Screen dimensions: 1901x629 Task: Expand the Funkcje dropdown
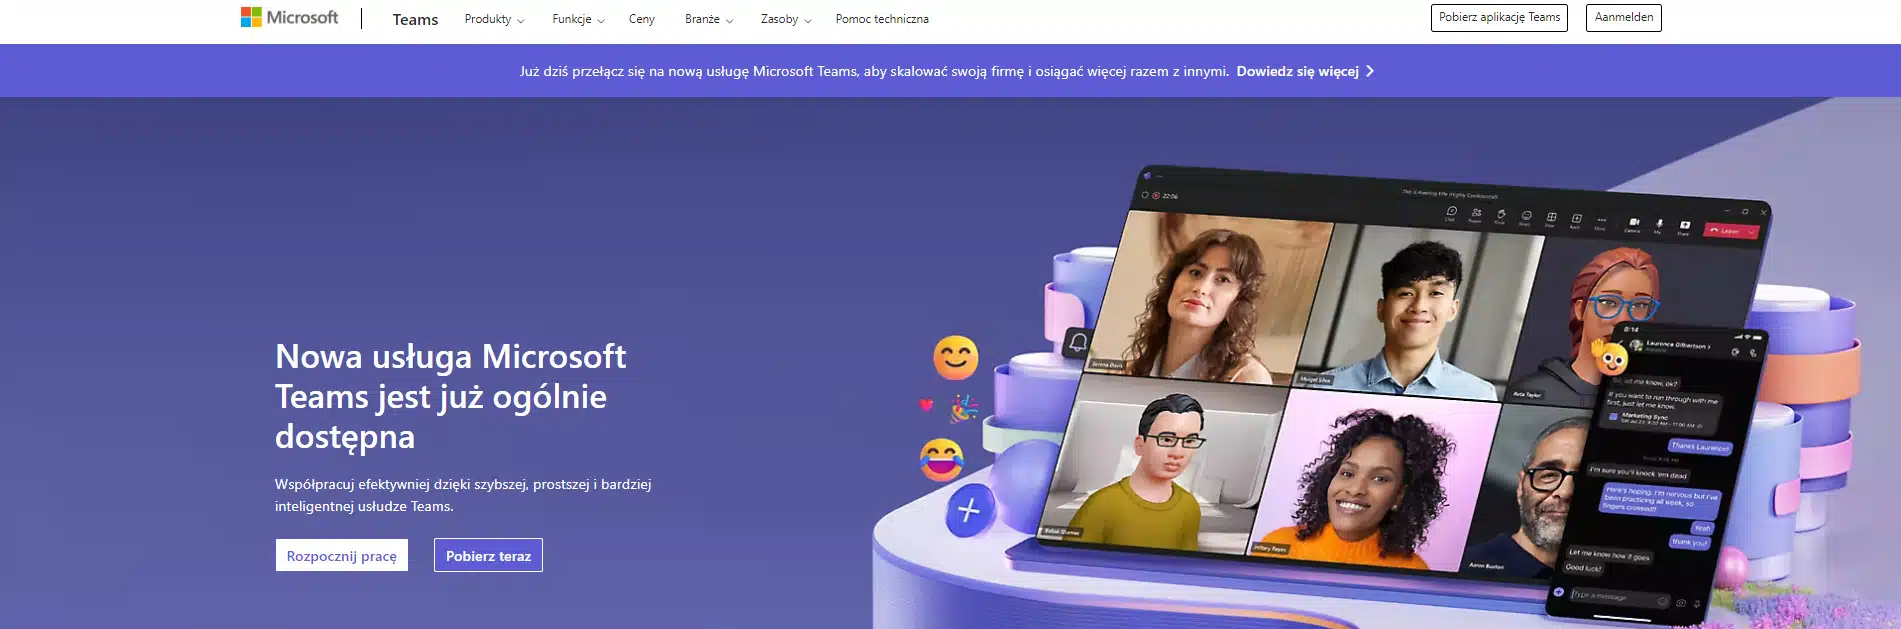[x=578, y=19]
